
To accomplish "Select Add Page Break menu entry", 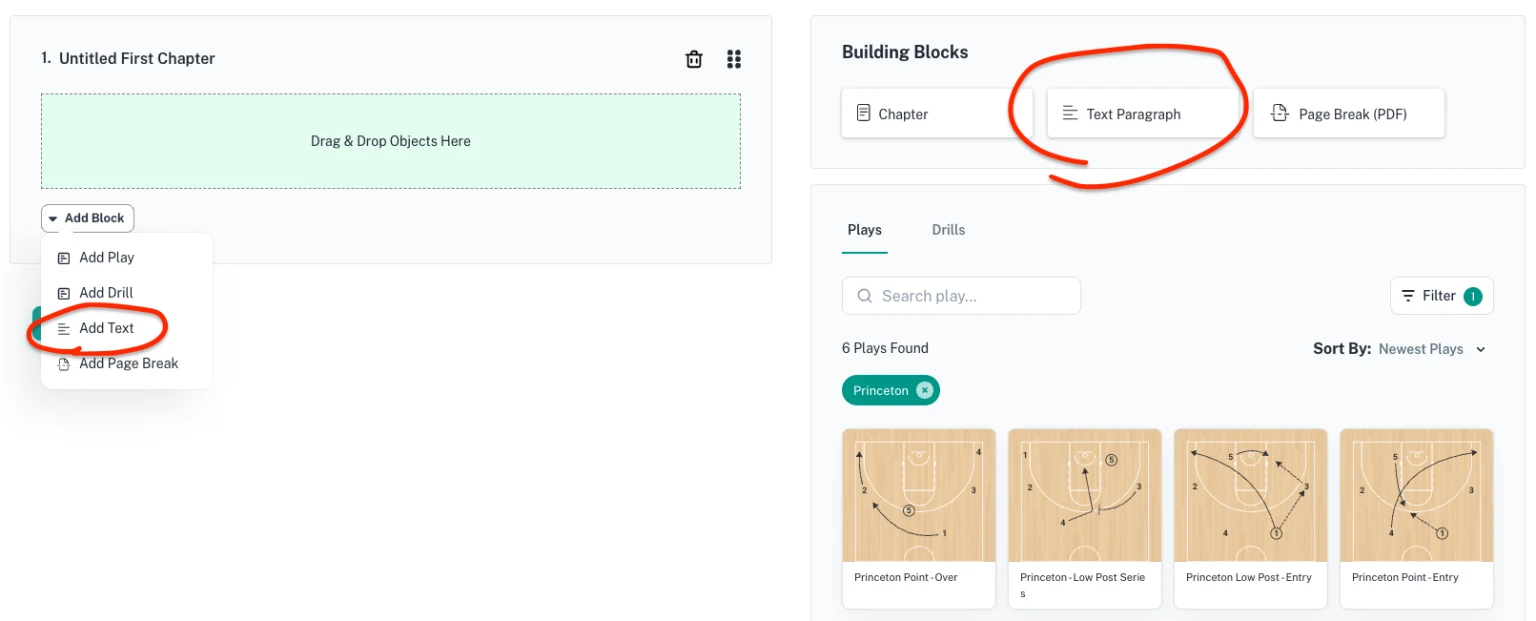I will [128, 363].
